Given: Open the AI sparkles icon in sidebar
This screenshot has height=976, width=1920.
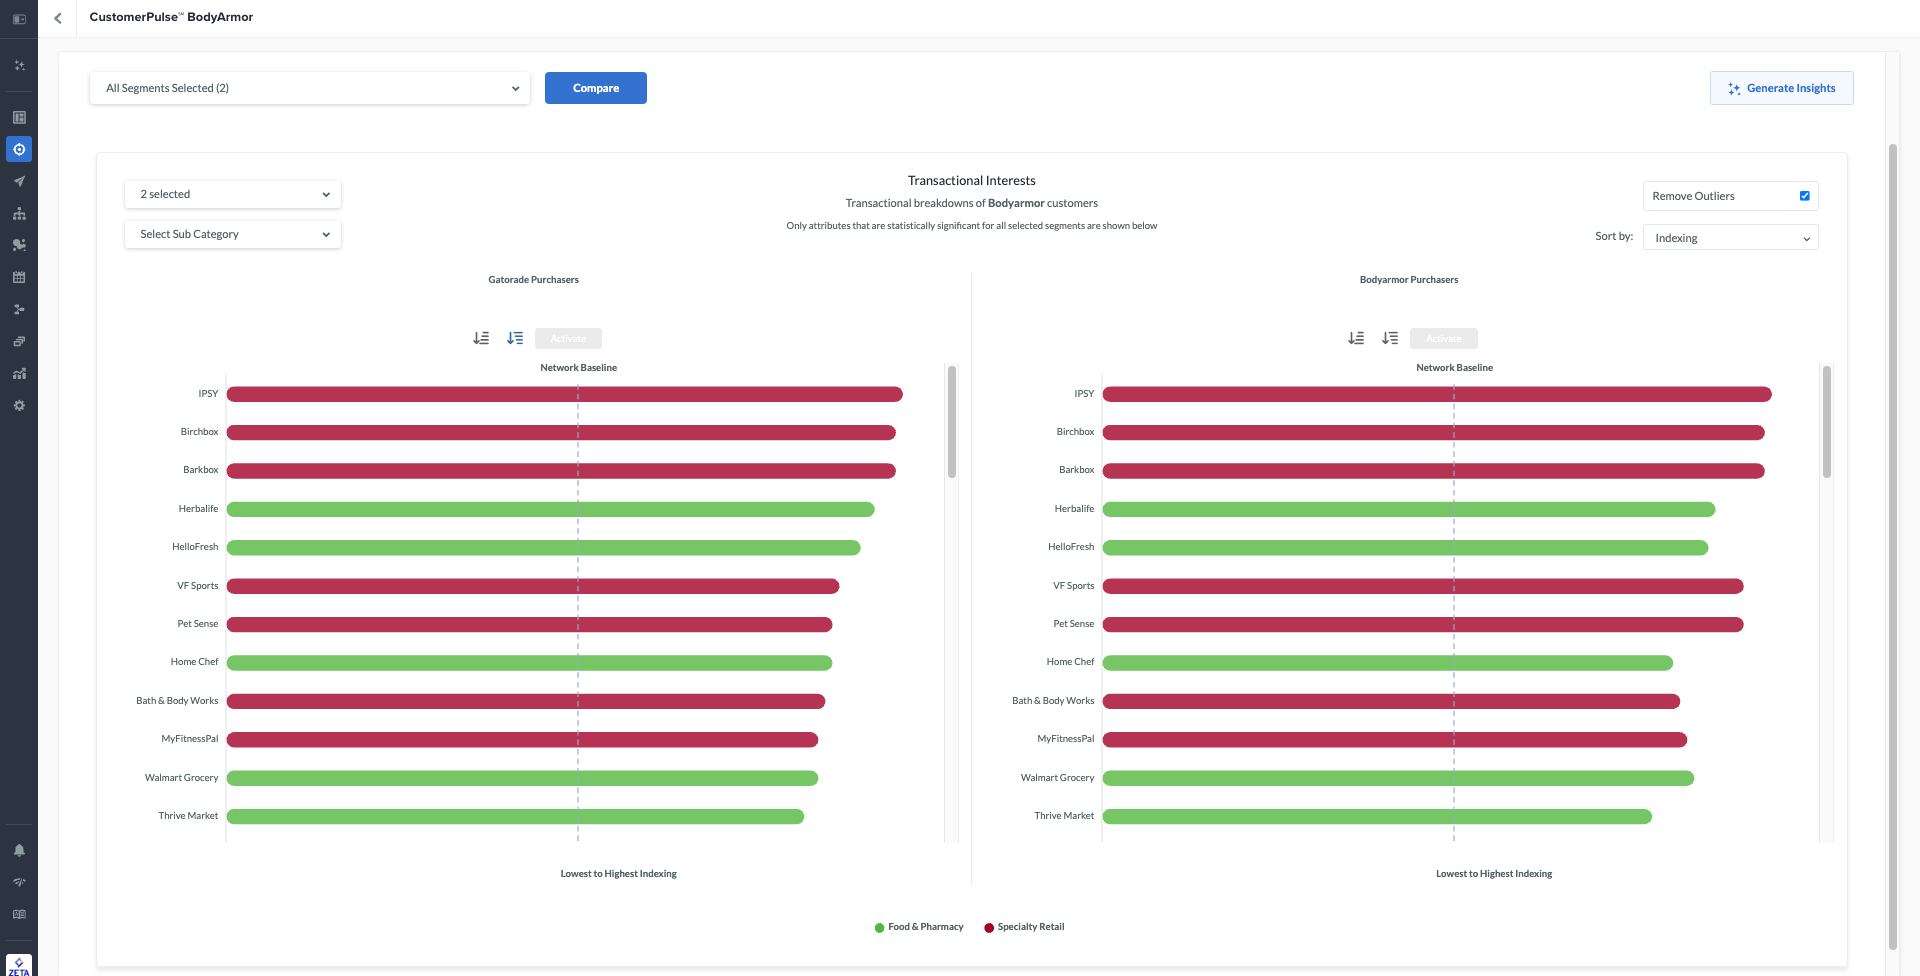Looking at the screenshot, I should tap(19, 65).
